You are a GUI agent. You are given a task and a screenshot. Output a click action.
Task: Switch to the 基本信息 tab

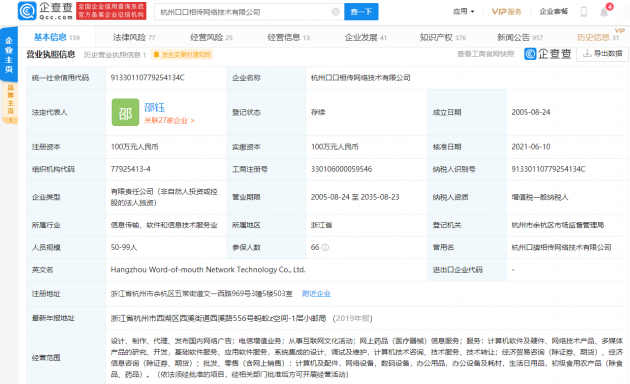(x=57, y=37)
